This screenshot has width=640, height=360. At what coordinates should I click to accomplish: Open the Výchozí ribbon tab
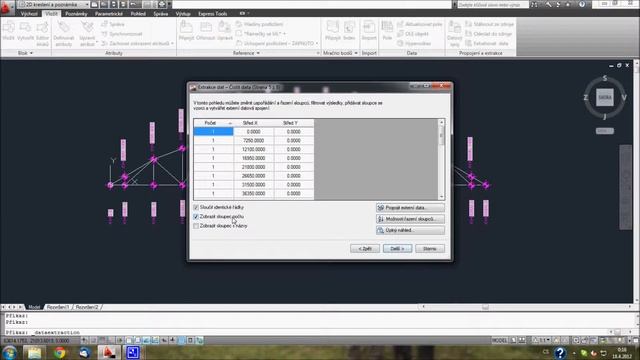(x=29, y=14)
